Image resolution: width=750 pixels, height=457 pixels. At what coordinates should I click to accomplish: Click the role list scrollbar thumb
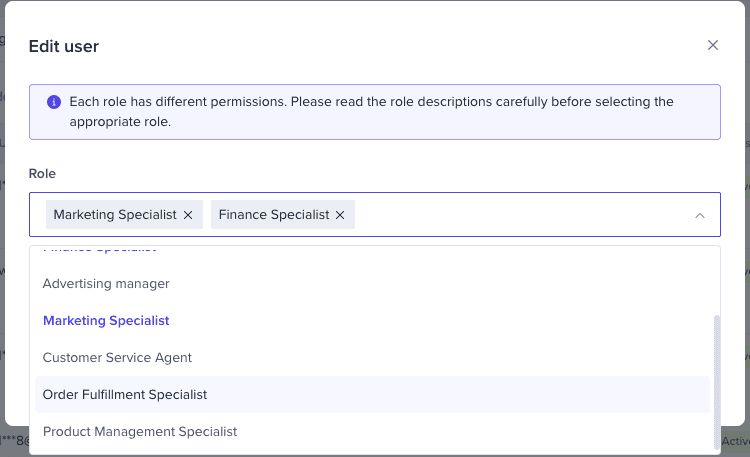tap(715, 380)
